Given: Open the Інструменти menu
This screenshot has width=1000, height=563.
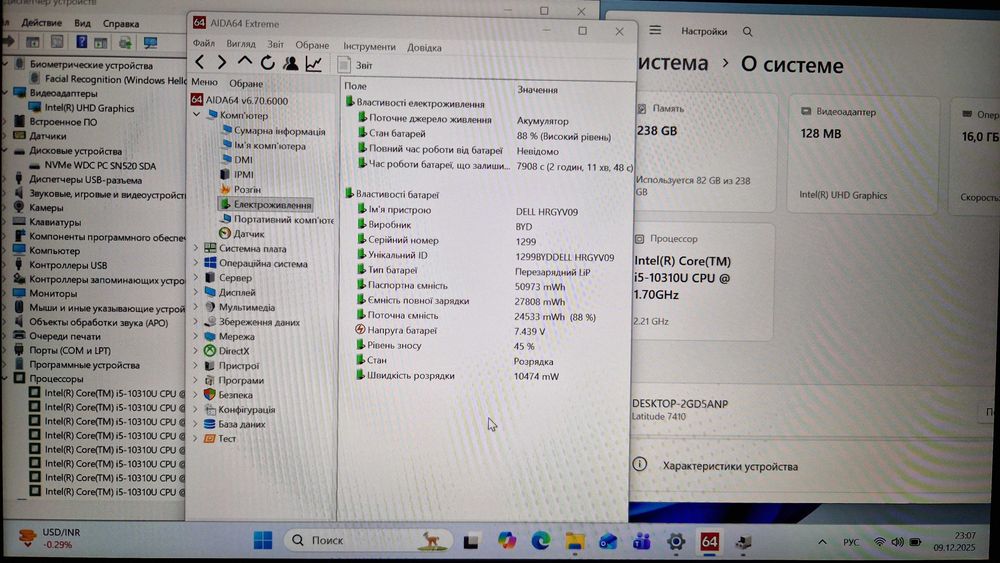Looking at the screenshot, I should pos(369,47).
